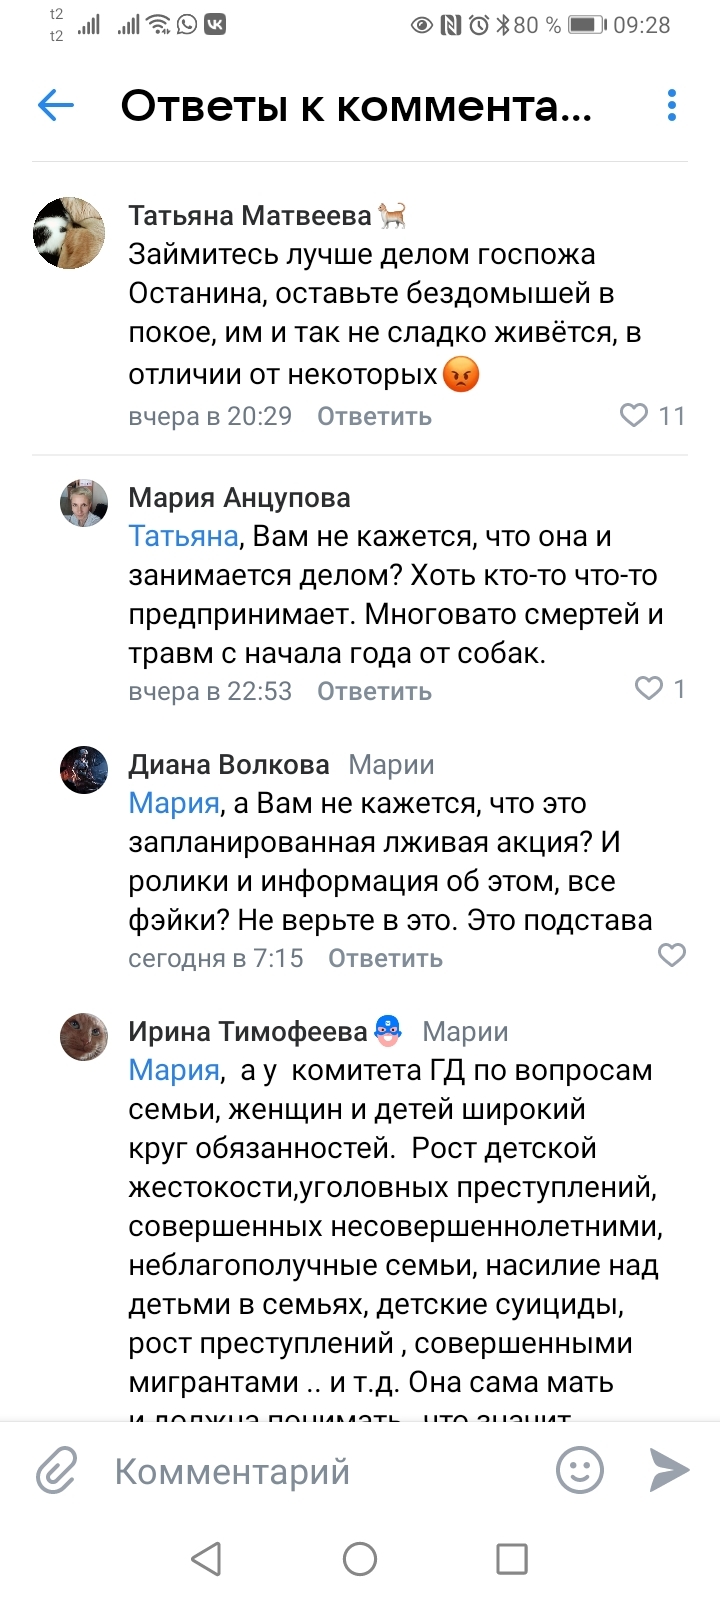Tap the Татьяна mention link
This screenshot has height=1600, width=720.
(183, 536)
